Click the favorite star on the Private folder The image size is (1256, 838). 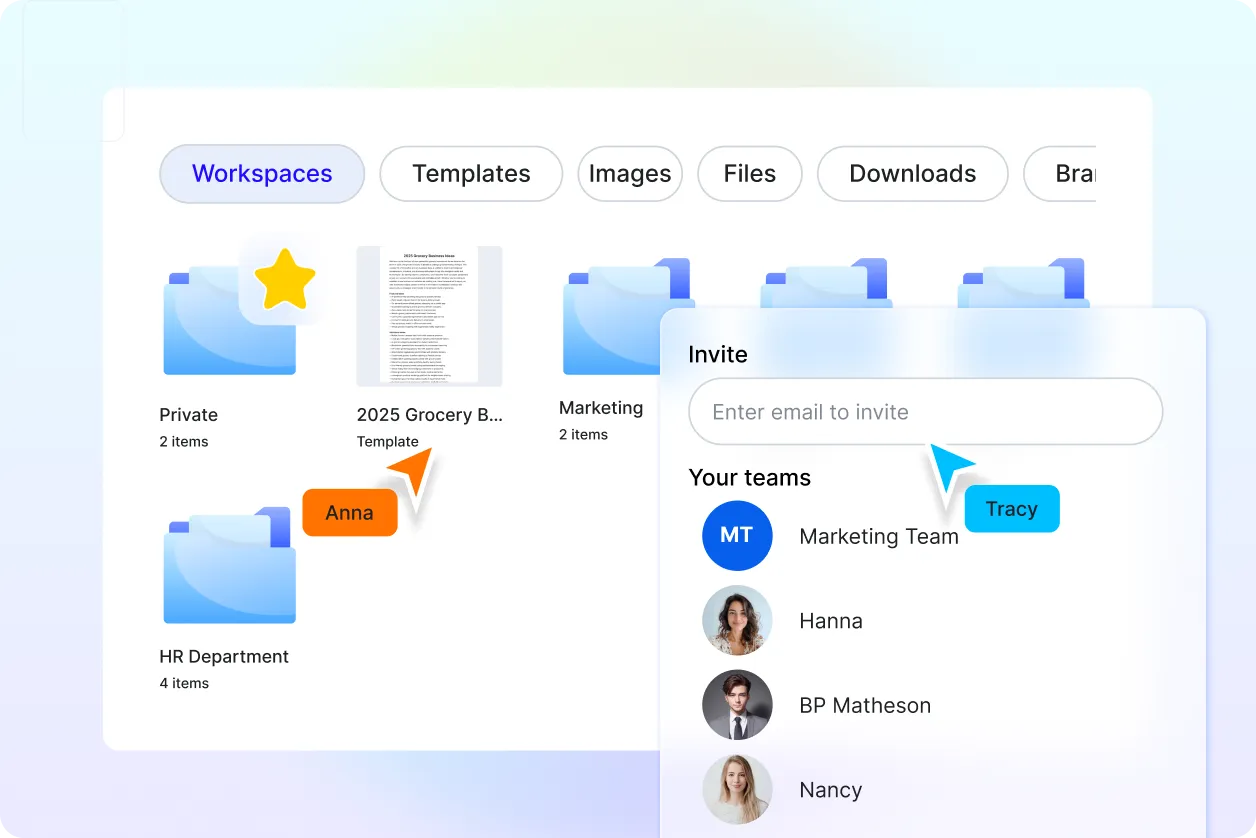click(285, 280)
